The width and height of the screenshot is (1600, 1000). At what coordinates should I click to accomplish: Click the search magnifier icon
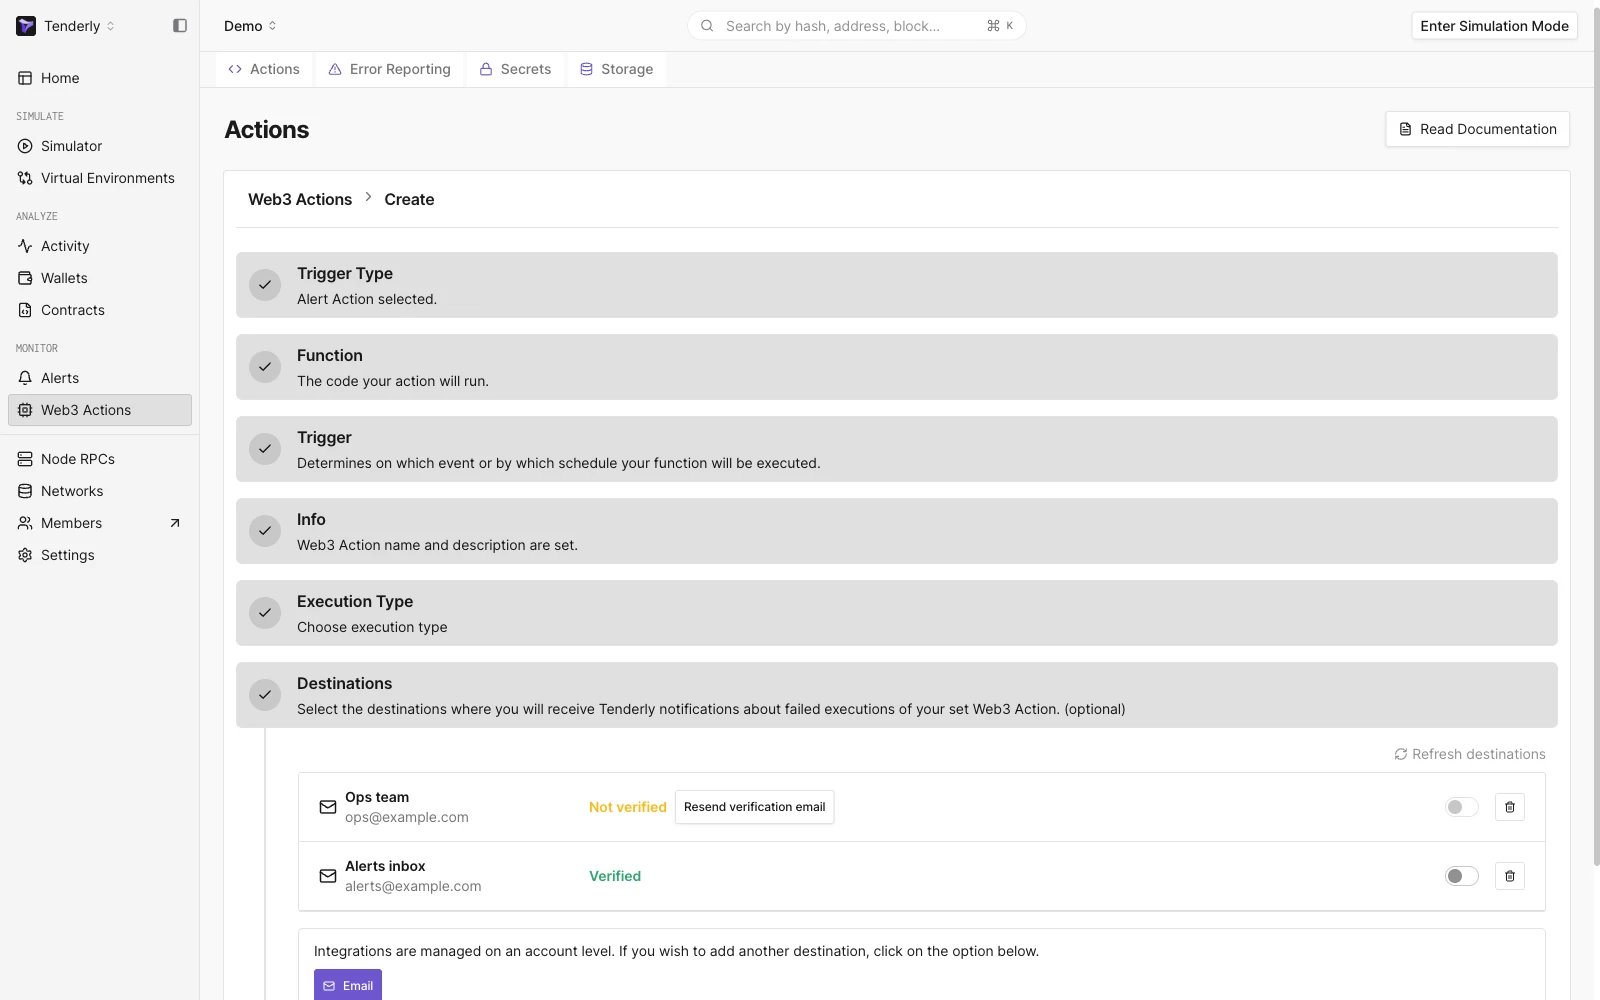tap(707, 26)
